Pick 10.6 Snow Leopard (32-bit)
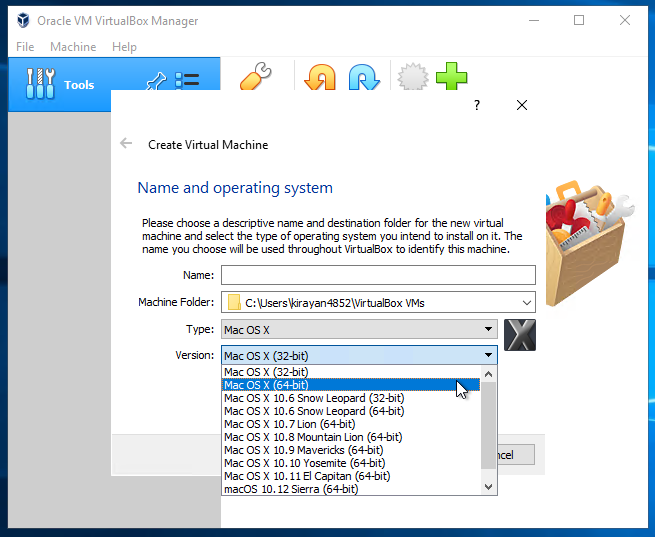 point(351,398)
